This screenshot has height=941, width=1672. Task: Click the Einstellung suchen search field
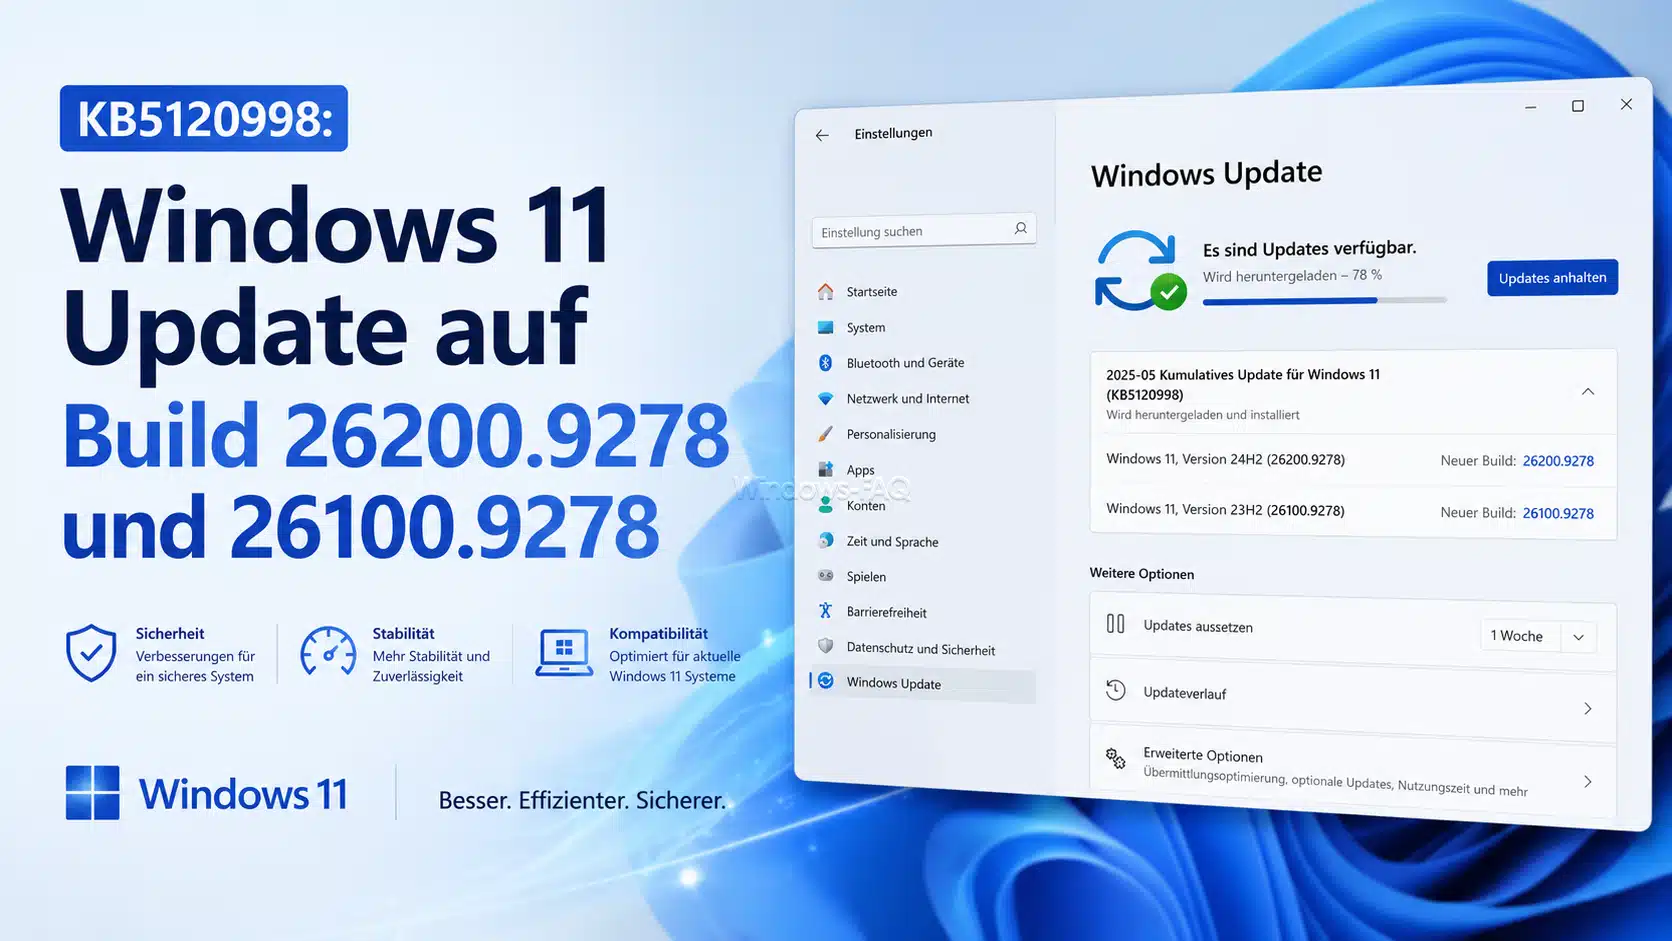coord(923,231)
